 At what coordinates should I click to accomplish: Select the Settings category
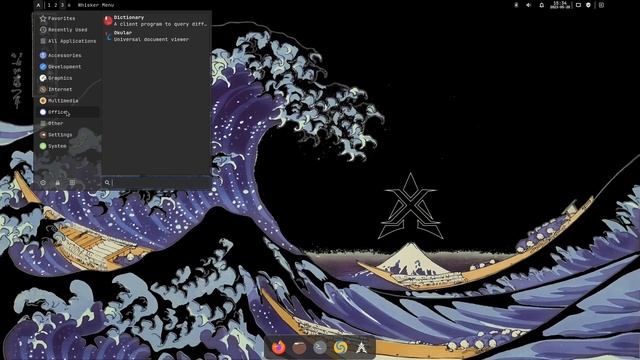point(67,135)
